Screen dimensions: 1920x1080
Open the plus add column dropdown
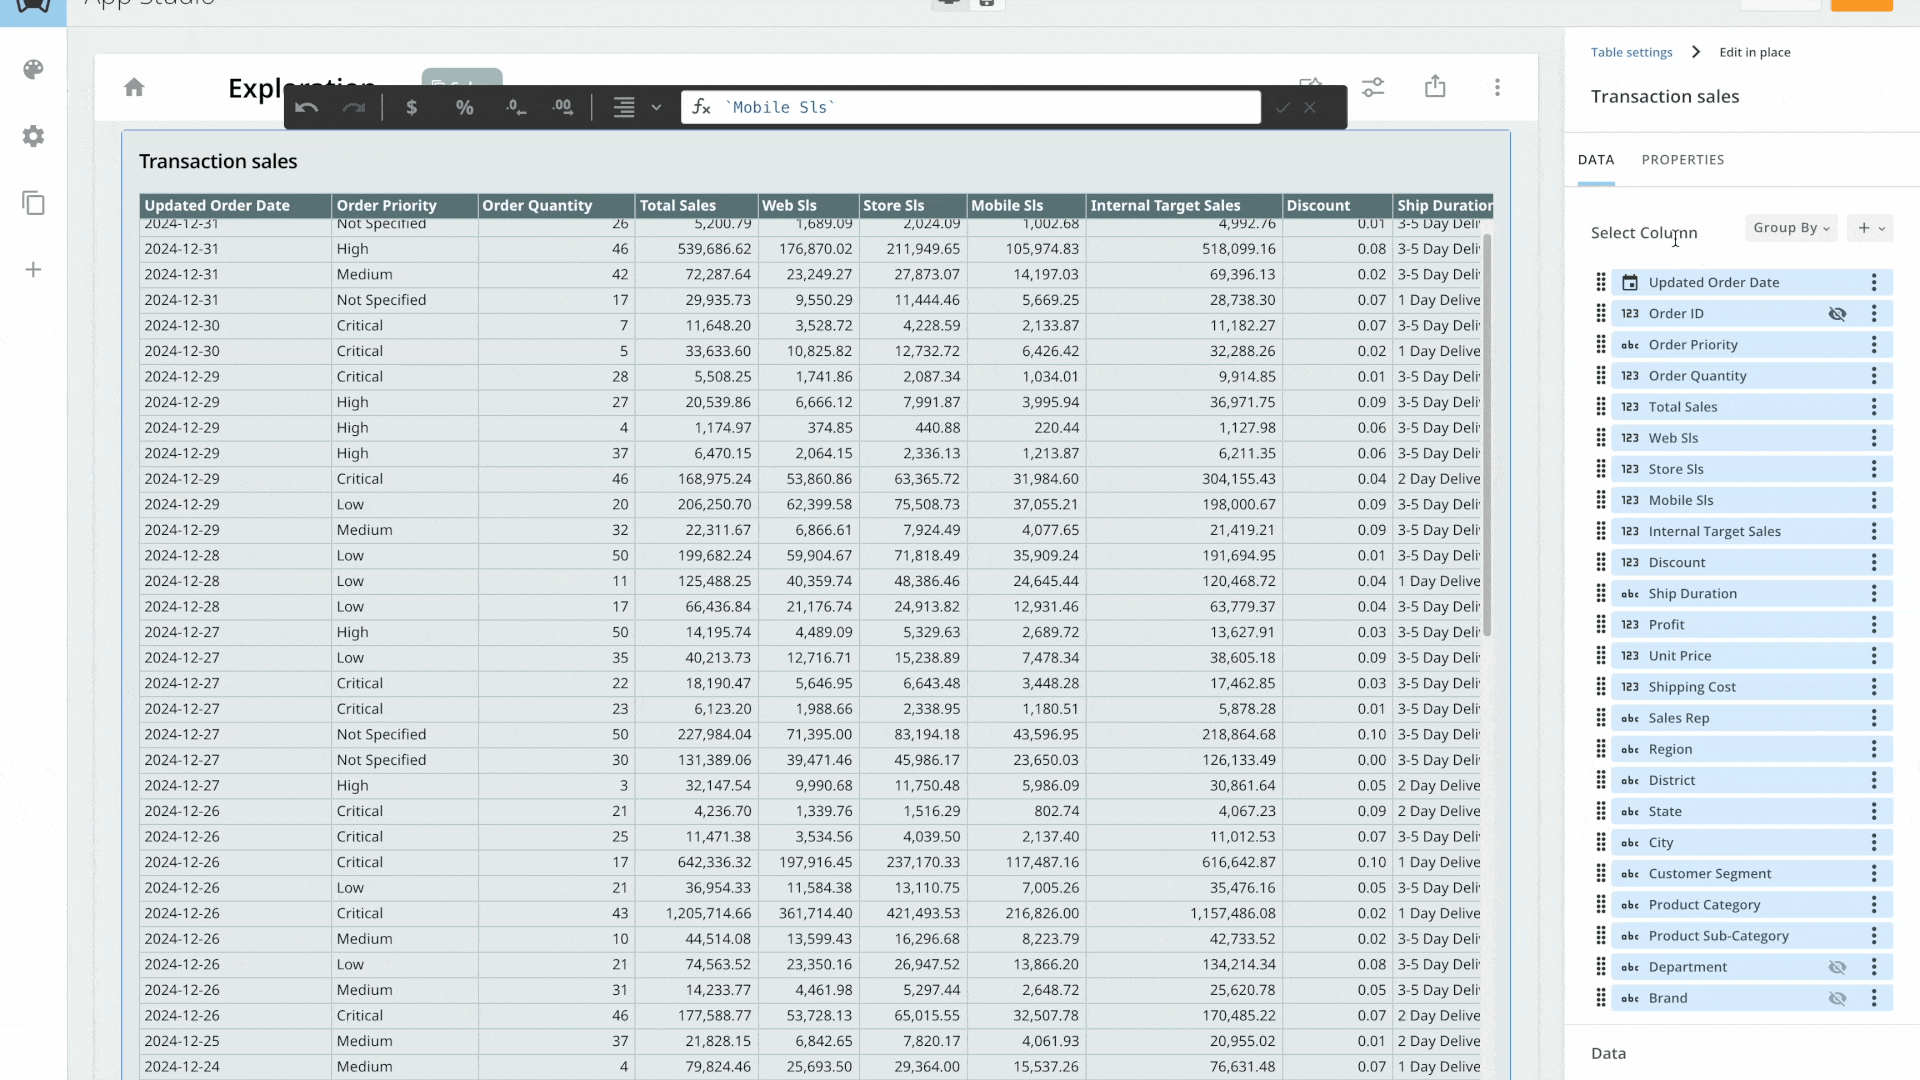1870,228
